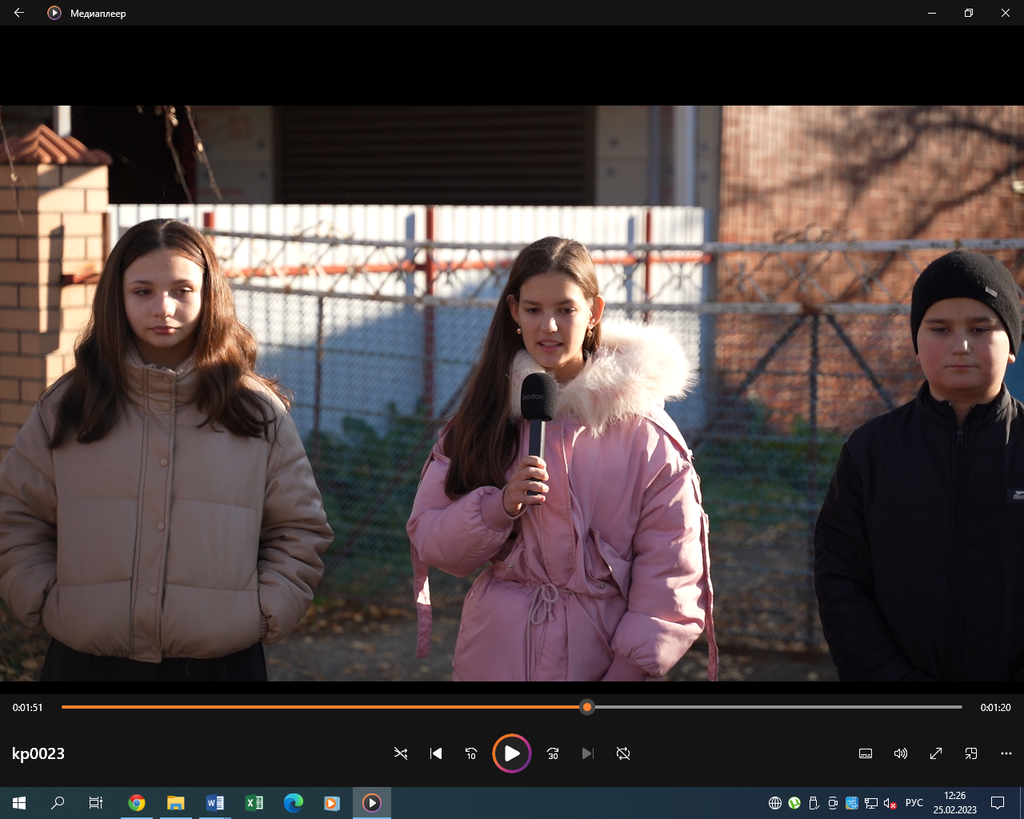Skip back 10 seconds
This screenshot has height=819, width=1024.
tap(471, 753)
